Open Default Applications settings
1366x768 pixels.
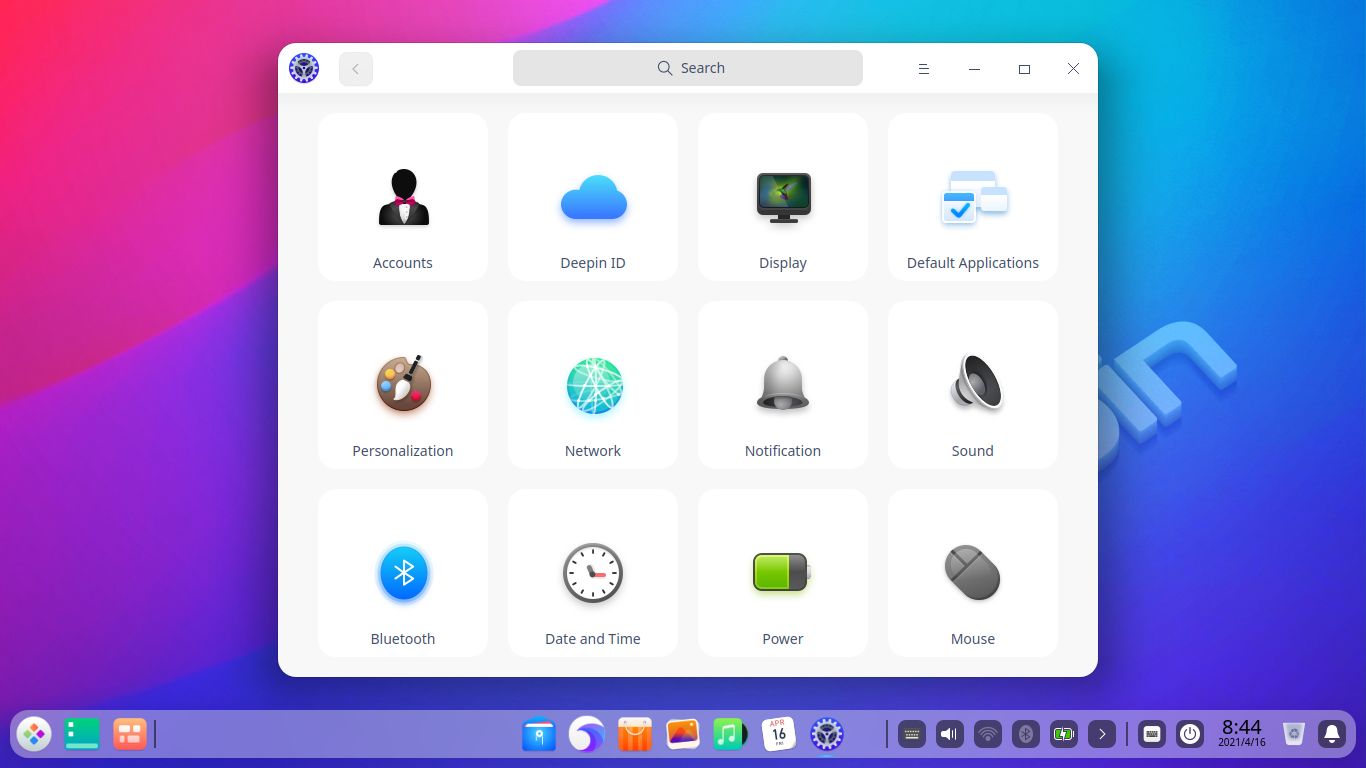[x=973, y=197]
